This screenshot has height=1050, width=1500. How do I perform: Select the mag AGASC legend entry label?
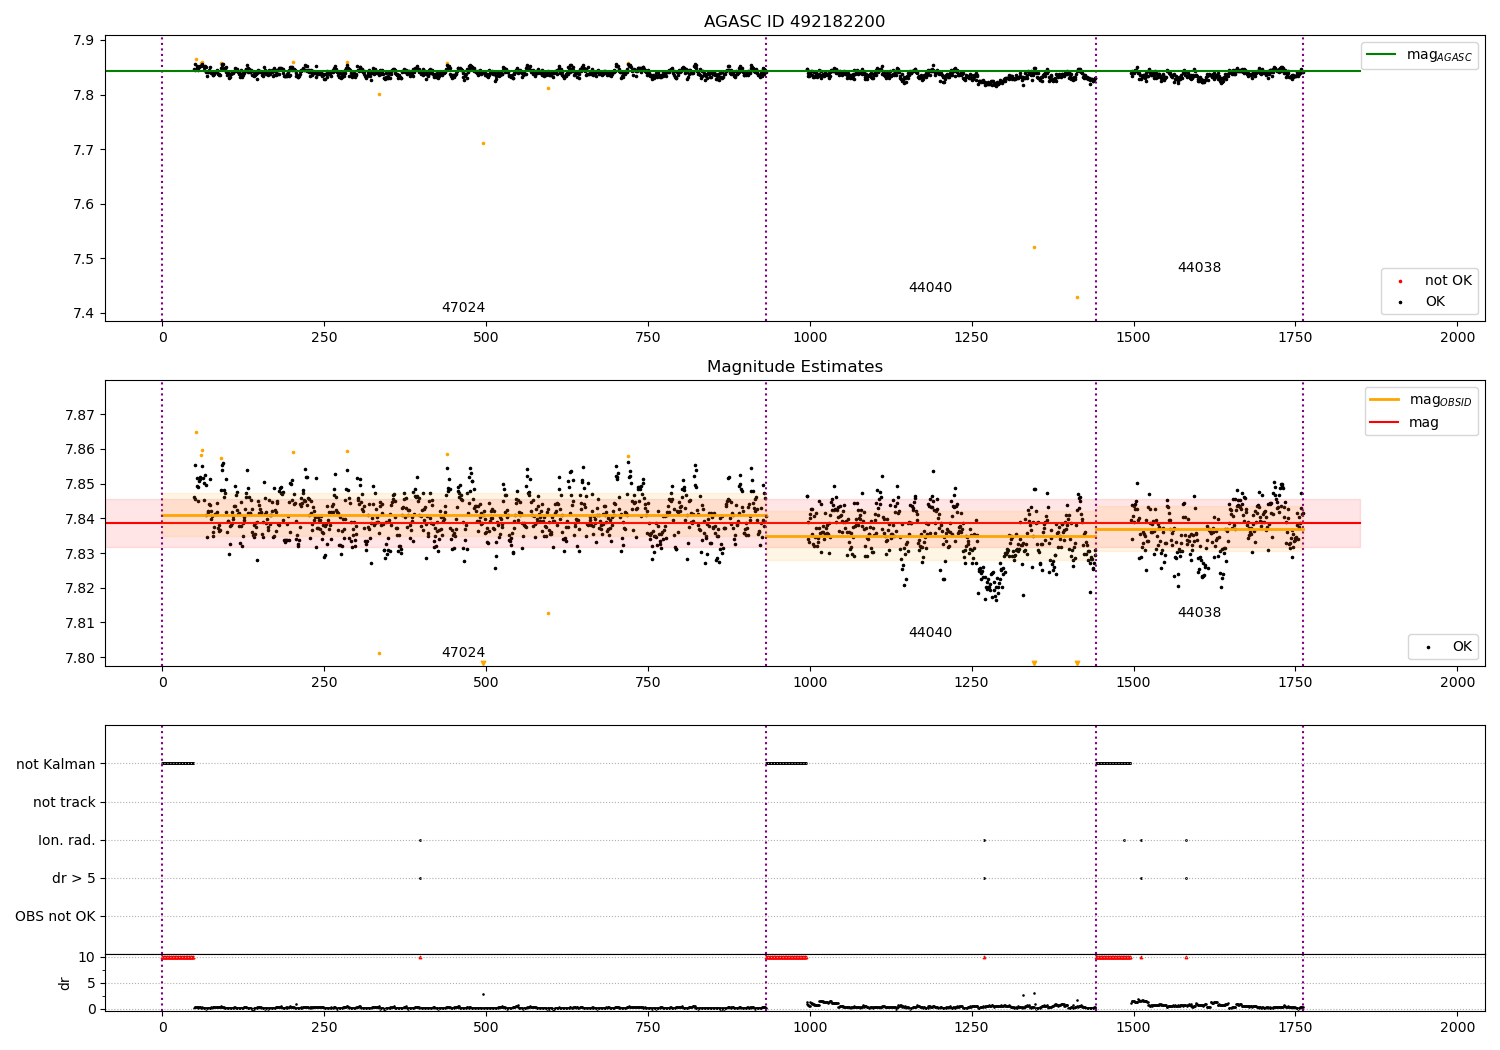[1439, 55]
